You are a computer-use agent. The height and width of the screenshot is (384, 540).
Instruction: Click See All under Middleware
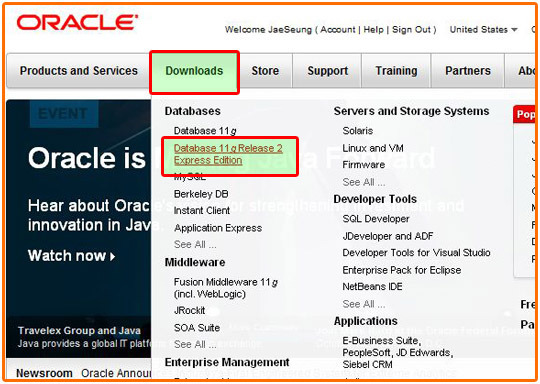pyautogui.click(x=195, y=344)
